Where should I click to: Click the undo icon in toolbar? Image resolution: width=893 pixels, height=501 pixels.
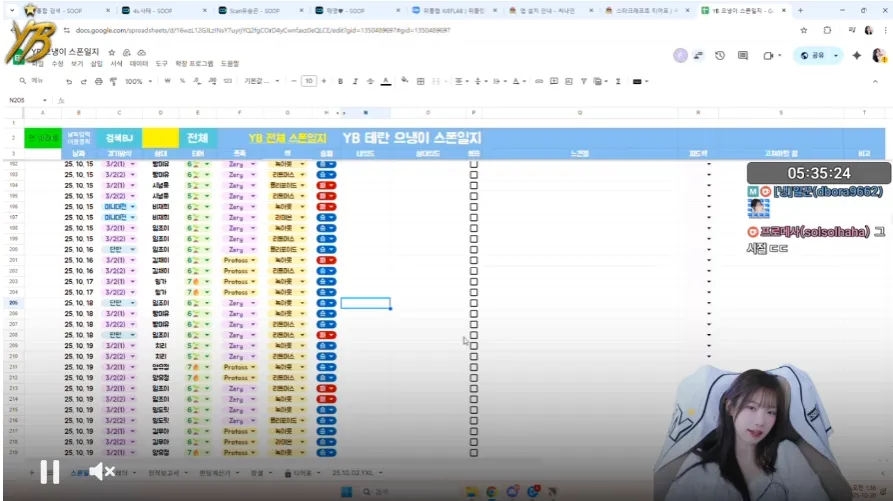click(68, 81)
